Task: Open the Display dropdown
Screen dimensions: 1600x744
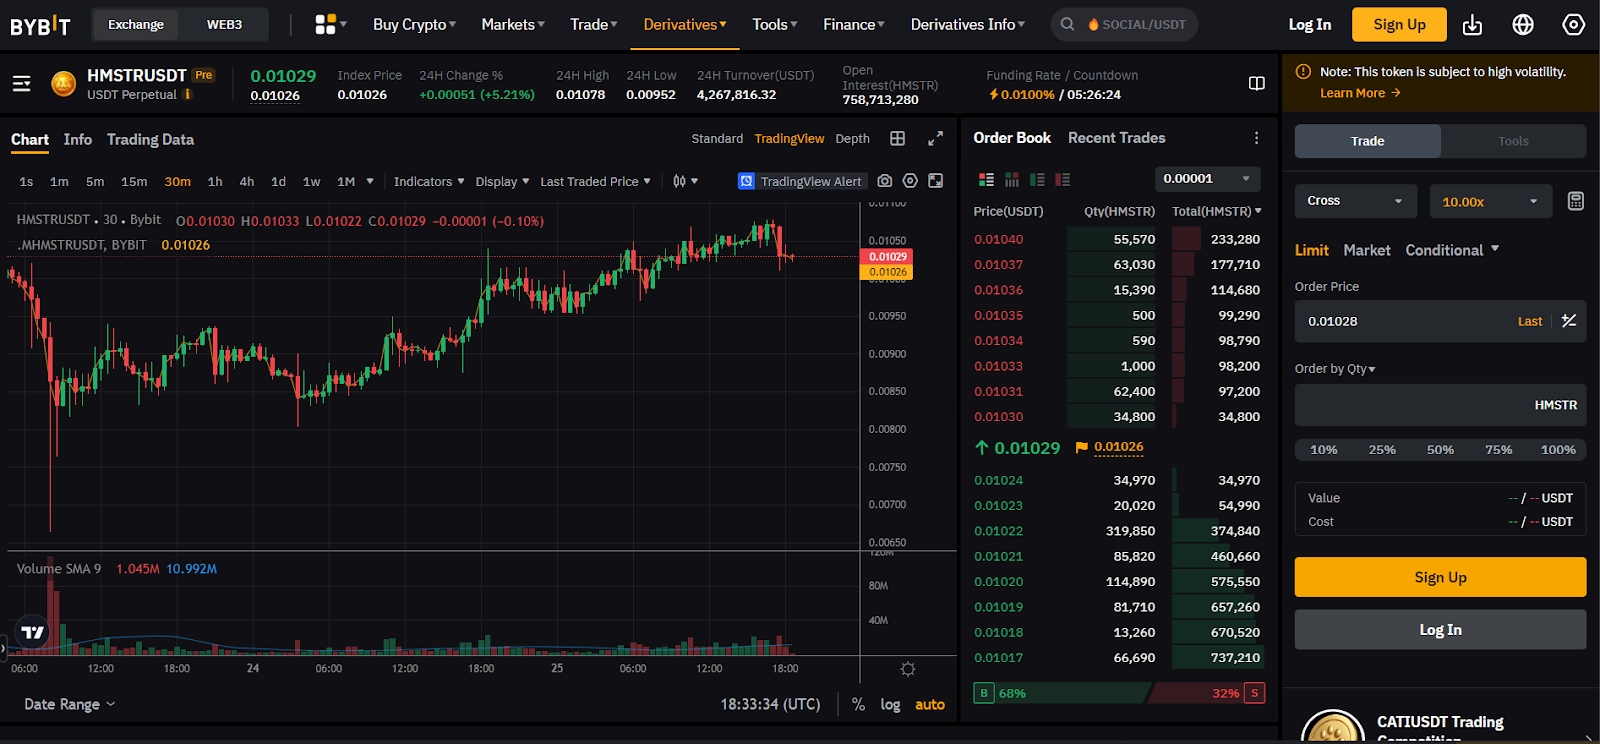Action: point(502,181)
